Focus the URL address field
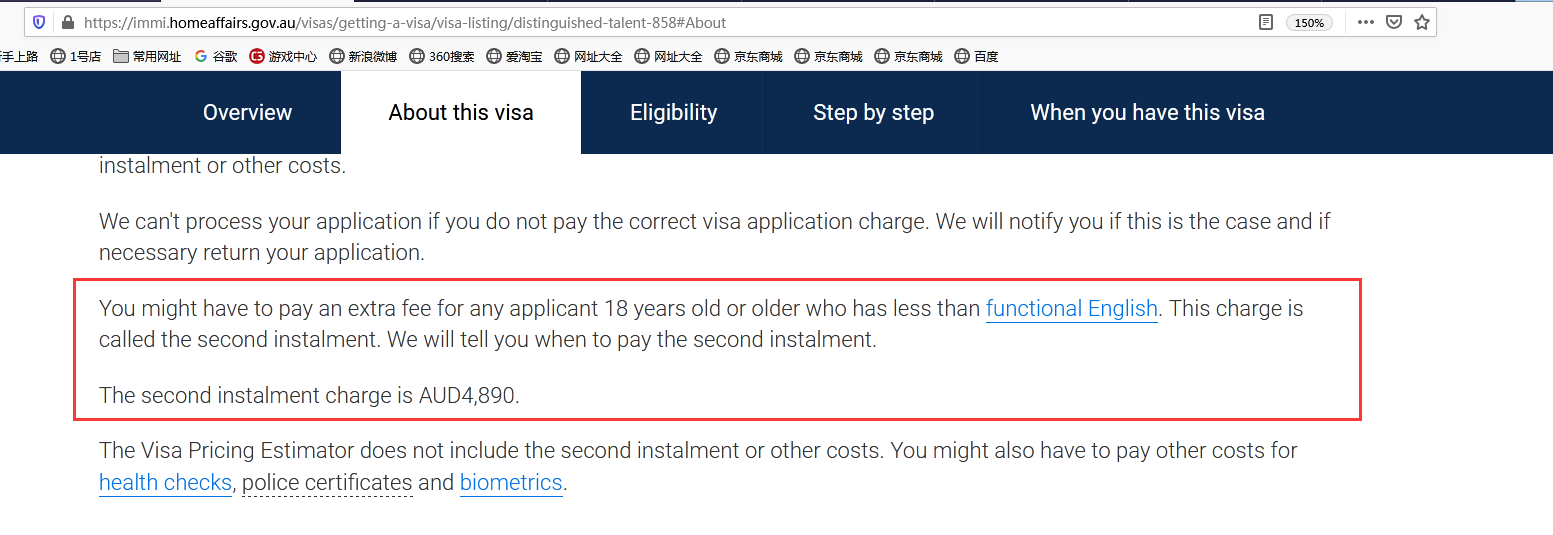Image resolution: width=1553 pixels, height=535 pixels. click(660, 22)
